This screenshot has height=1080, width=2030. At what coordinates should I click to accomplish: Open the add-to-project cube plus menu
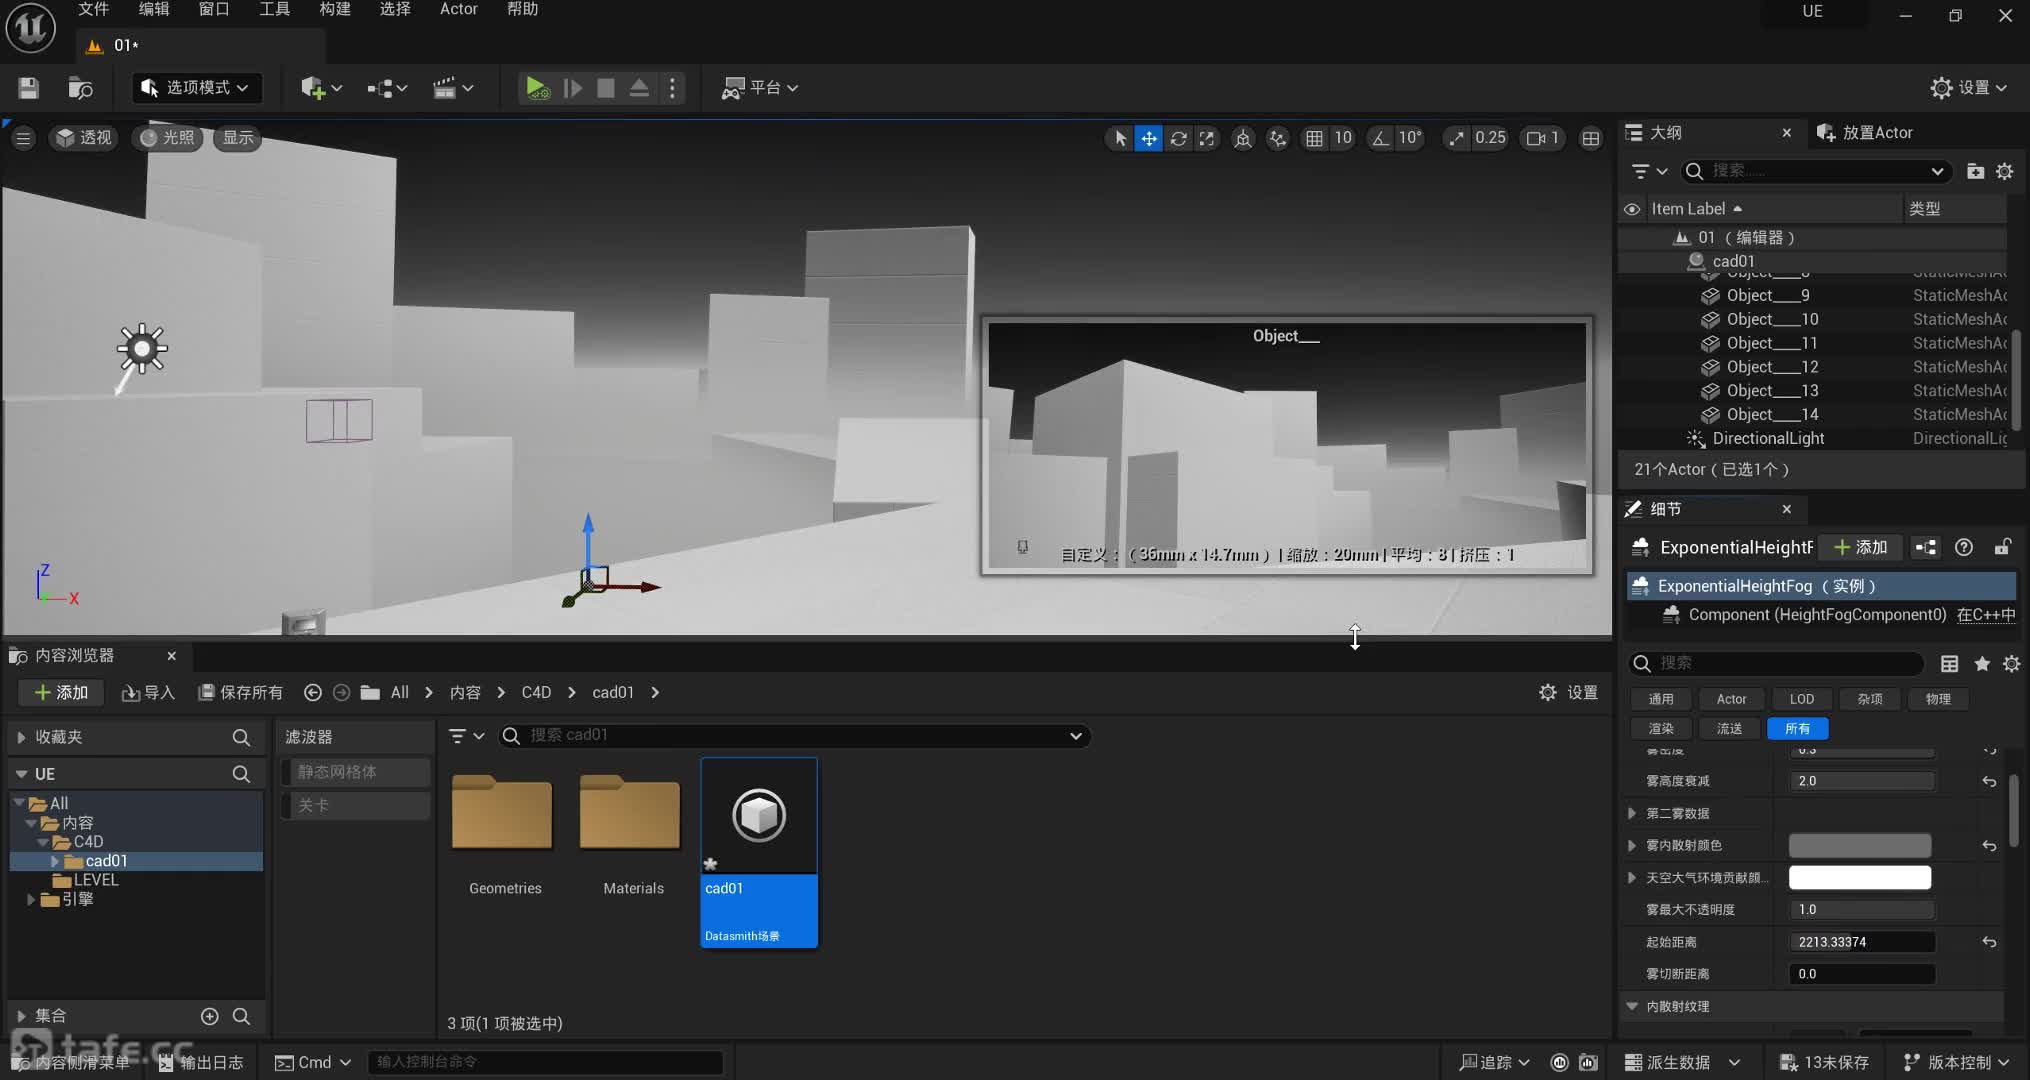(321, 88)
